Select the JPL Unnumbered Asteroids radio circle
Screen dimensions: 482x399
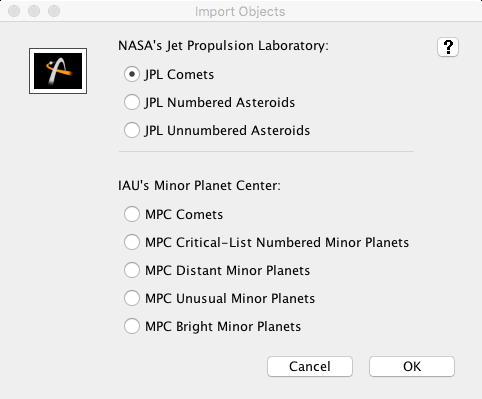tap(132, 130)
